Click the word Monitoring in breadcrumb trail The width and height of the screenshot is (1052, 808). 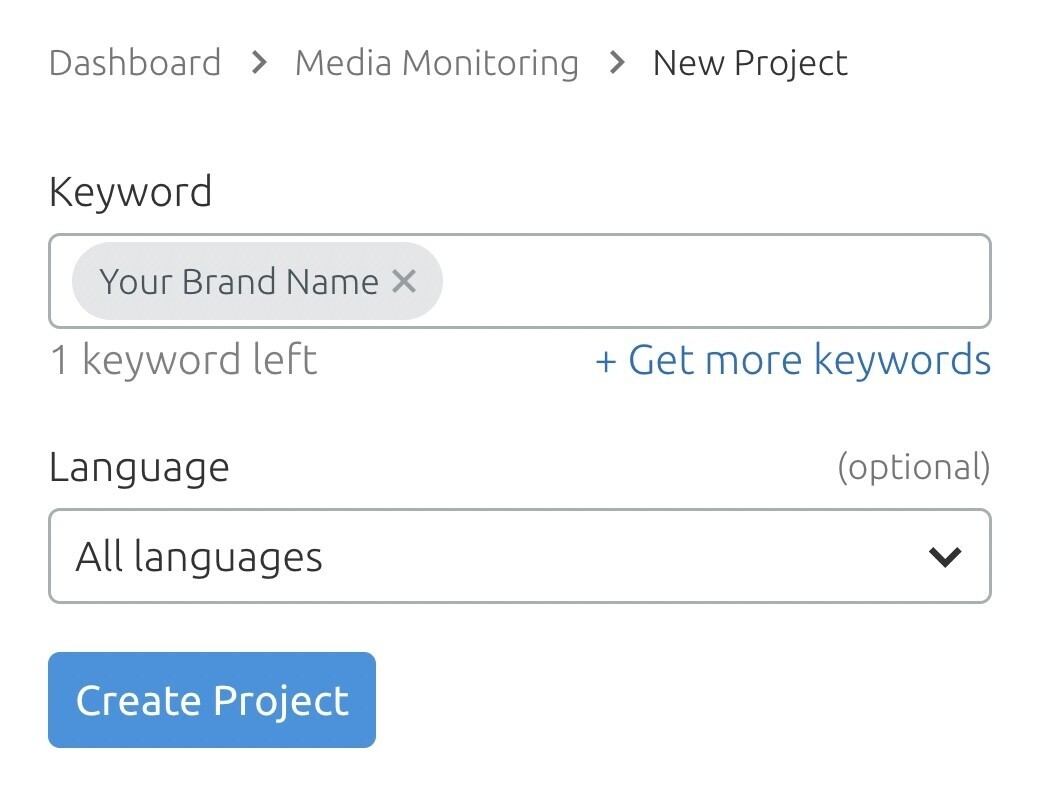coord(490,64)
